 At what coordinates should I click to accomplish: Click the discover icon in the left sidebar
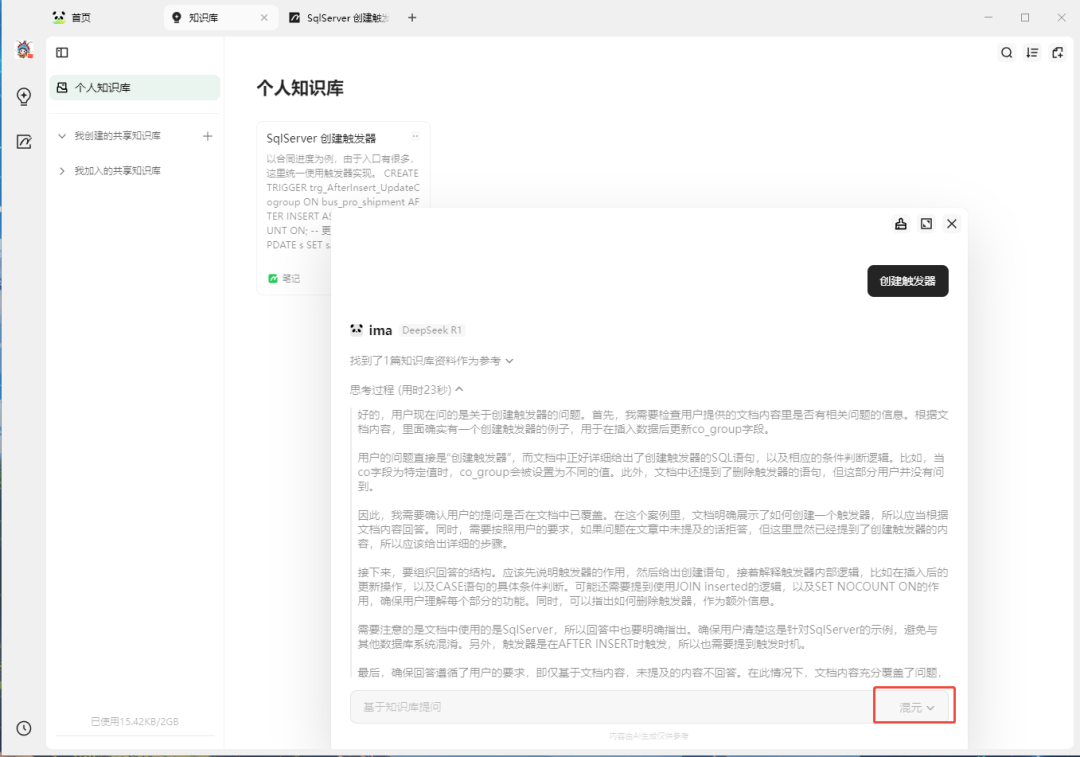pos(24,97)
